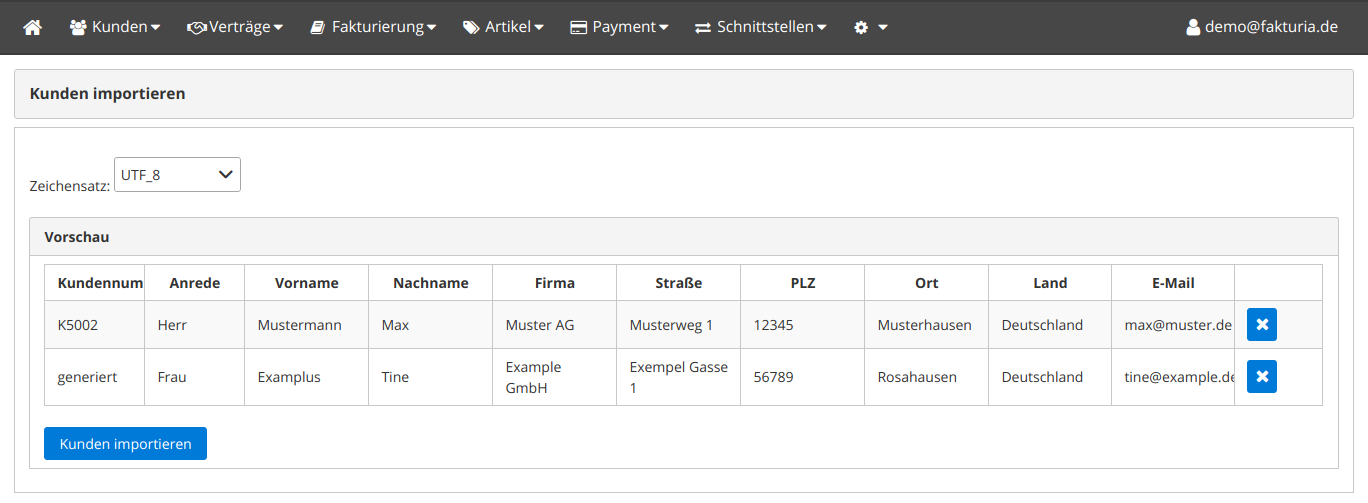Click the Payment credit card icon
This screenshot has height=503, width=1368.
pyautogui.click(x=578, y=28)
